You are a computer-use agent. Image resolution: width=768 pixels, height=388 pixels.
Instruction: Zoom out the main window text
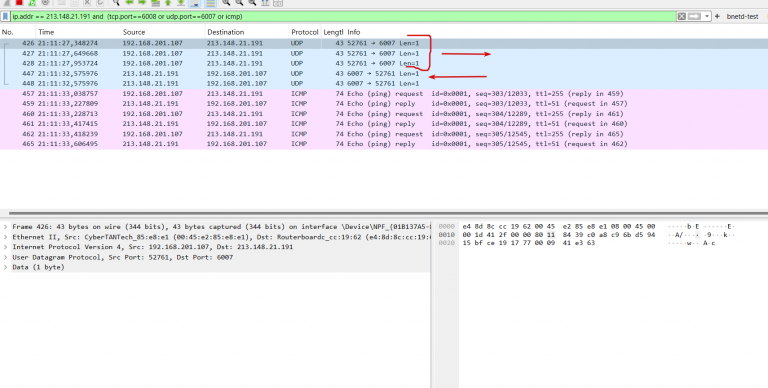point(239,2)
